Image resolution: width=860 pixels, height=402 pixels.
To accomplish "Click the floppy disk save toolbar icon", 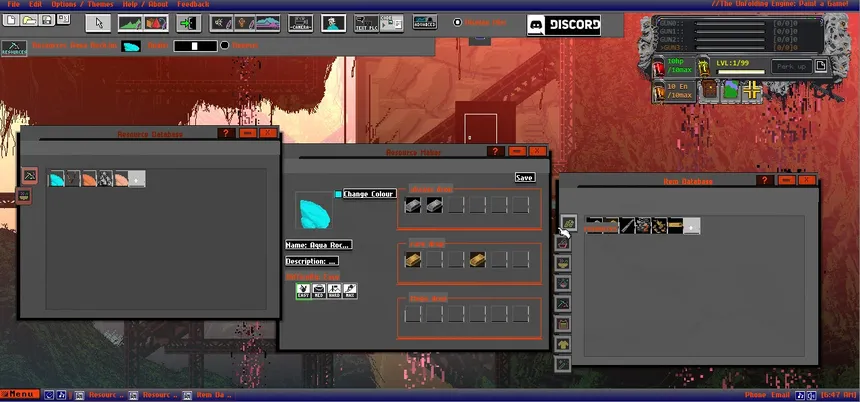I will [46, 20].
